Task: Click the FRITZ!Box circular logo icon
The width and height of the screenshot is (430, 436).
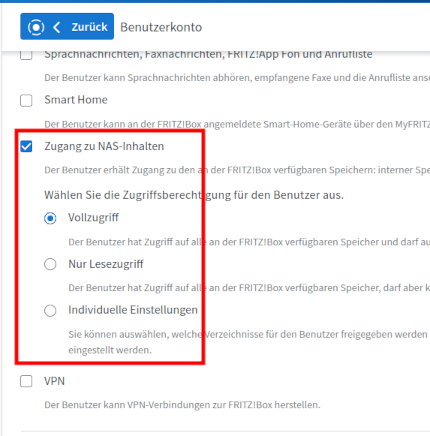Action: click(36, 27)
